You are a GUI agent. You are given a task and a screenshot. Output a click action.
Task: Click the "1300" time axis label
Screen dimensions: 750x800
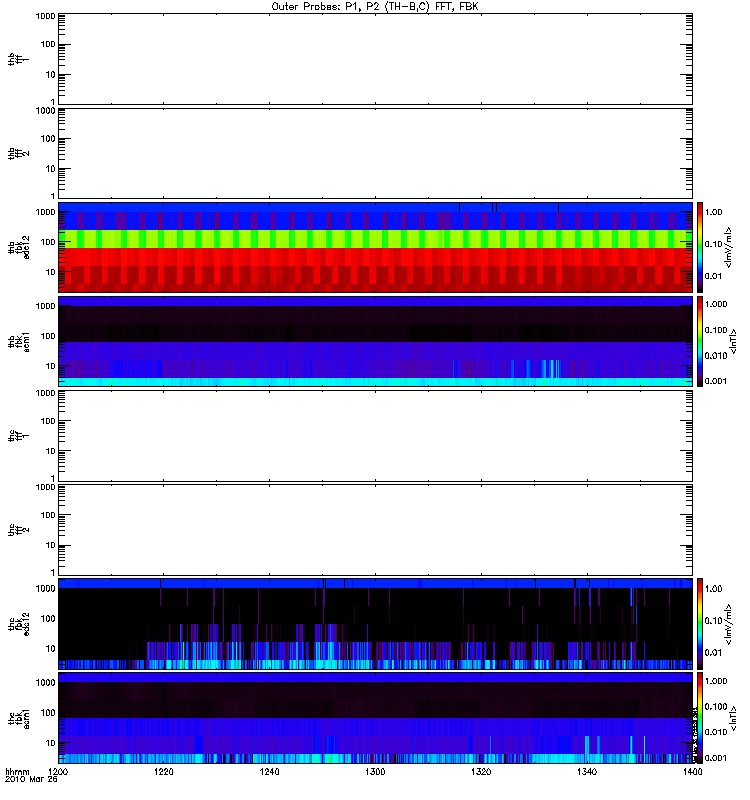(x=375, y=772)
